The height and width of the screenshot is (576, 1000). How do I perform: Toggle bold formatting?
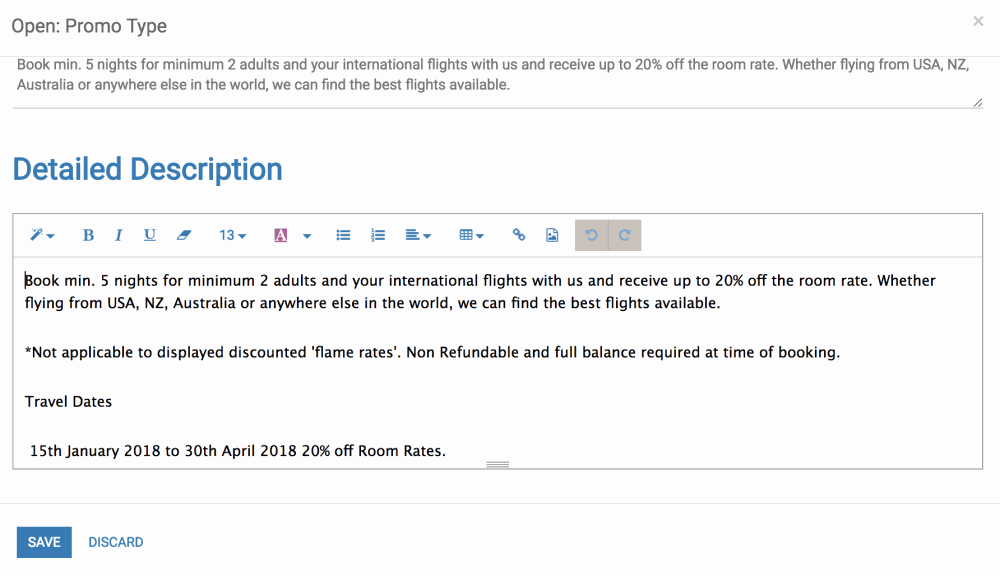88,235
